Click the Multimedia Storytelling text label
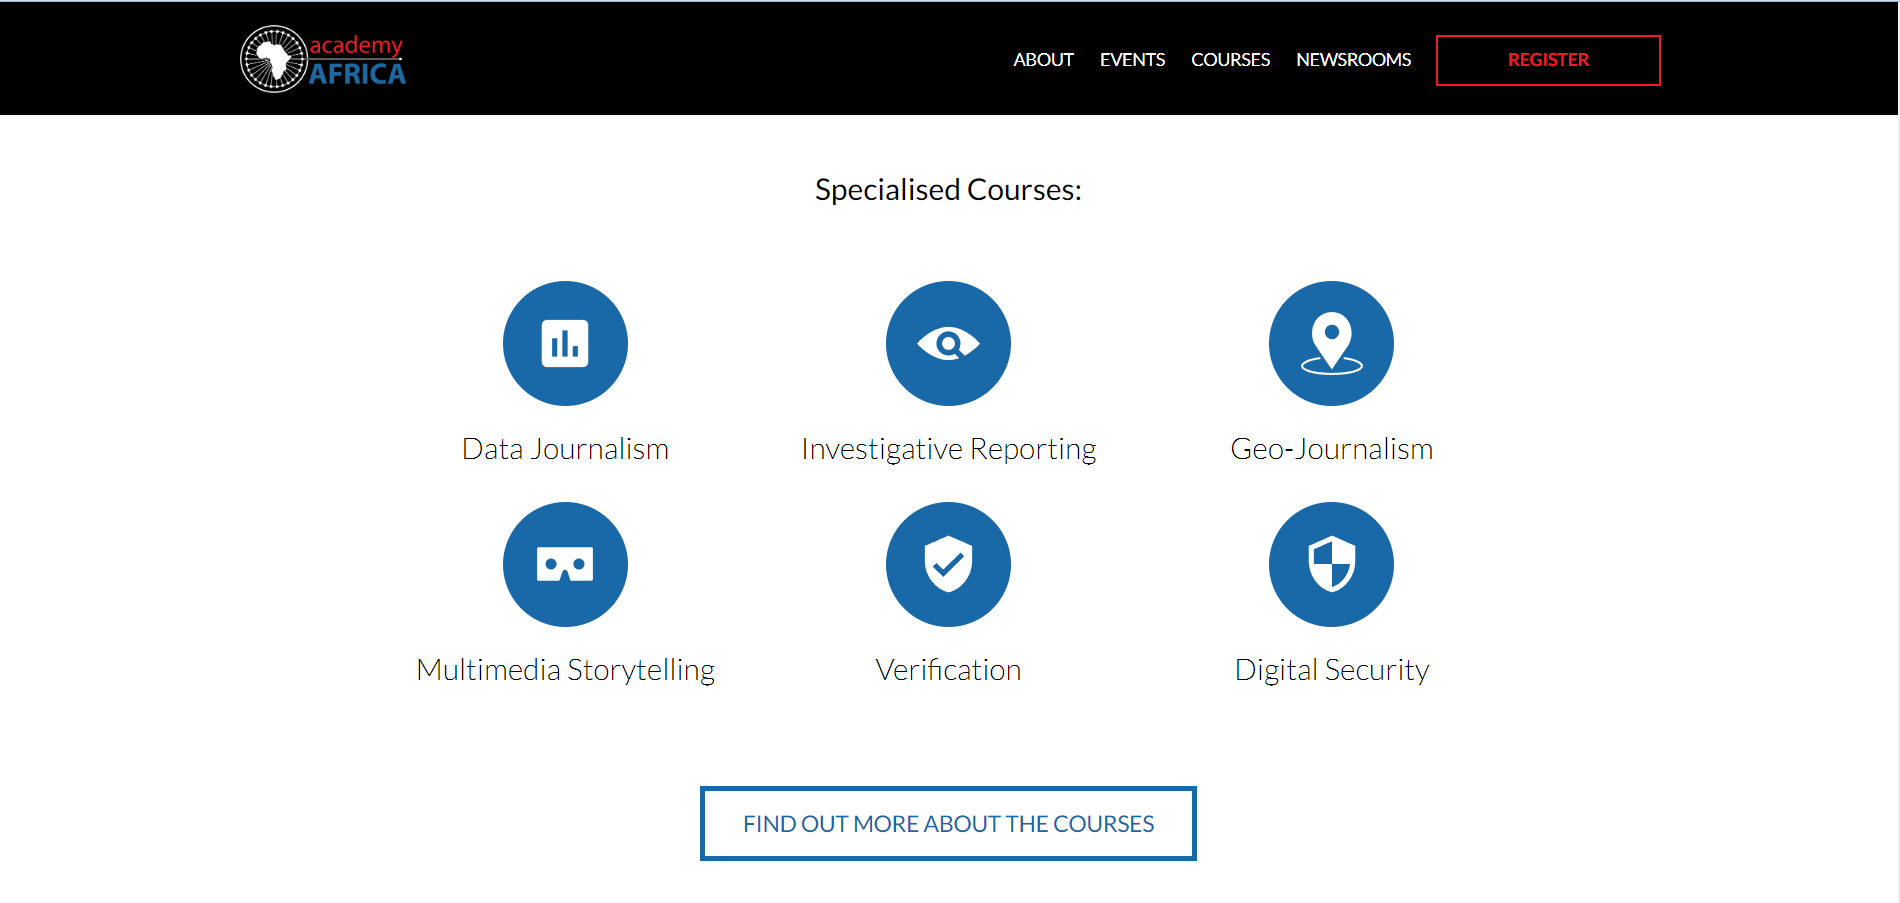This screenshot has width=1900, height=903. [565, 670]
